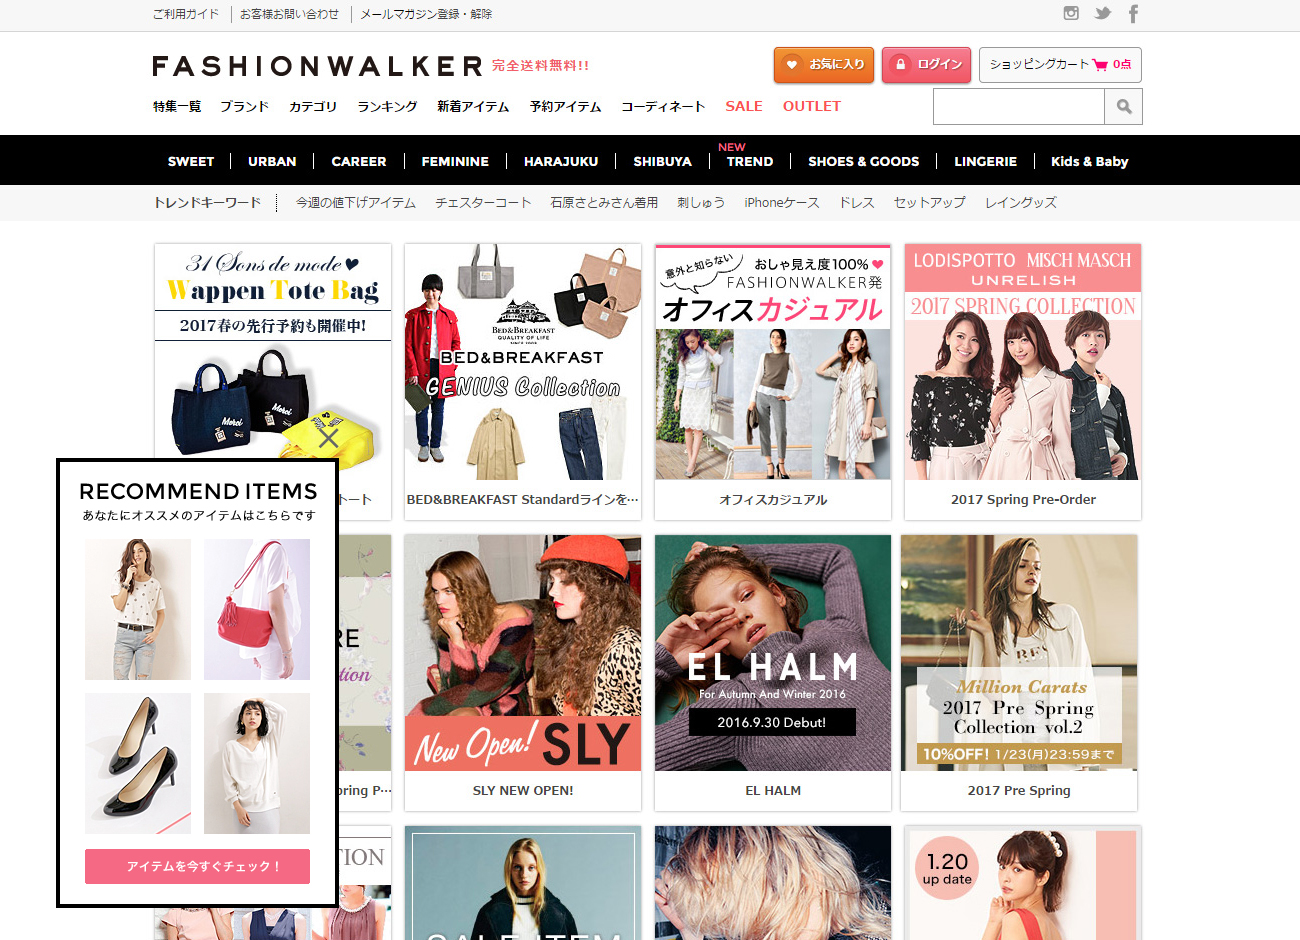Image resolution: width=1300 pixels, height=940 pixels.
Task: Click trend keyword チェスターコート
Action: coord(483,202)
